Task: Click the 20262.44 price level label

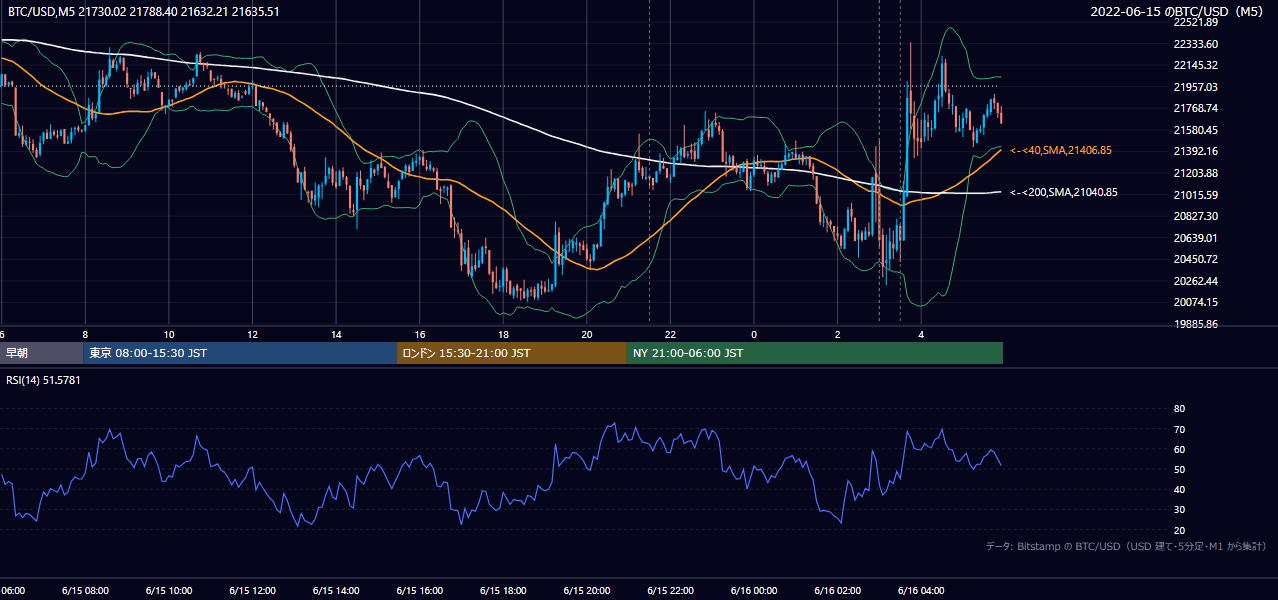Action: point(1196,281)
